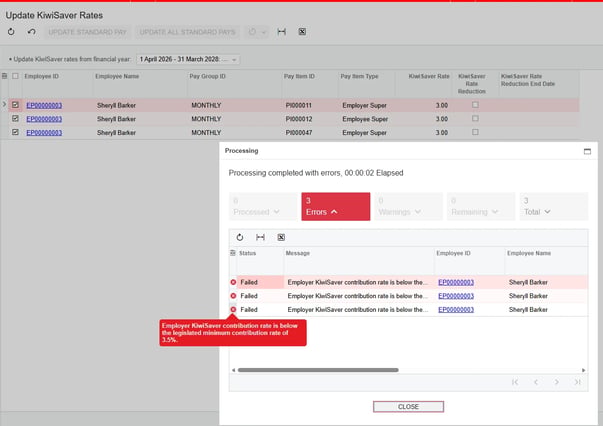Open EP0000003 link in the PI000047 row

point(44,133)
